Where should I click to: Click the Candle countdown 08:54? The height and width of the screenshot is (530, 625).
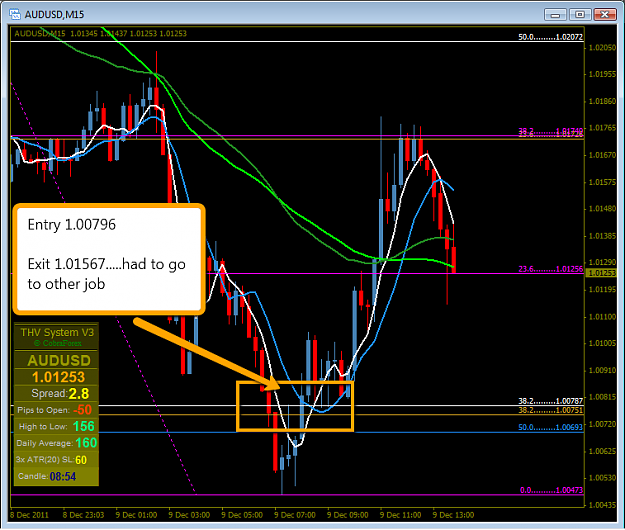pos(63,476)
